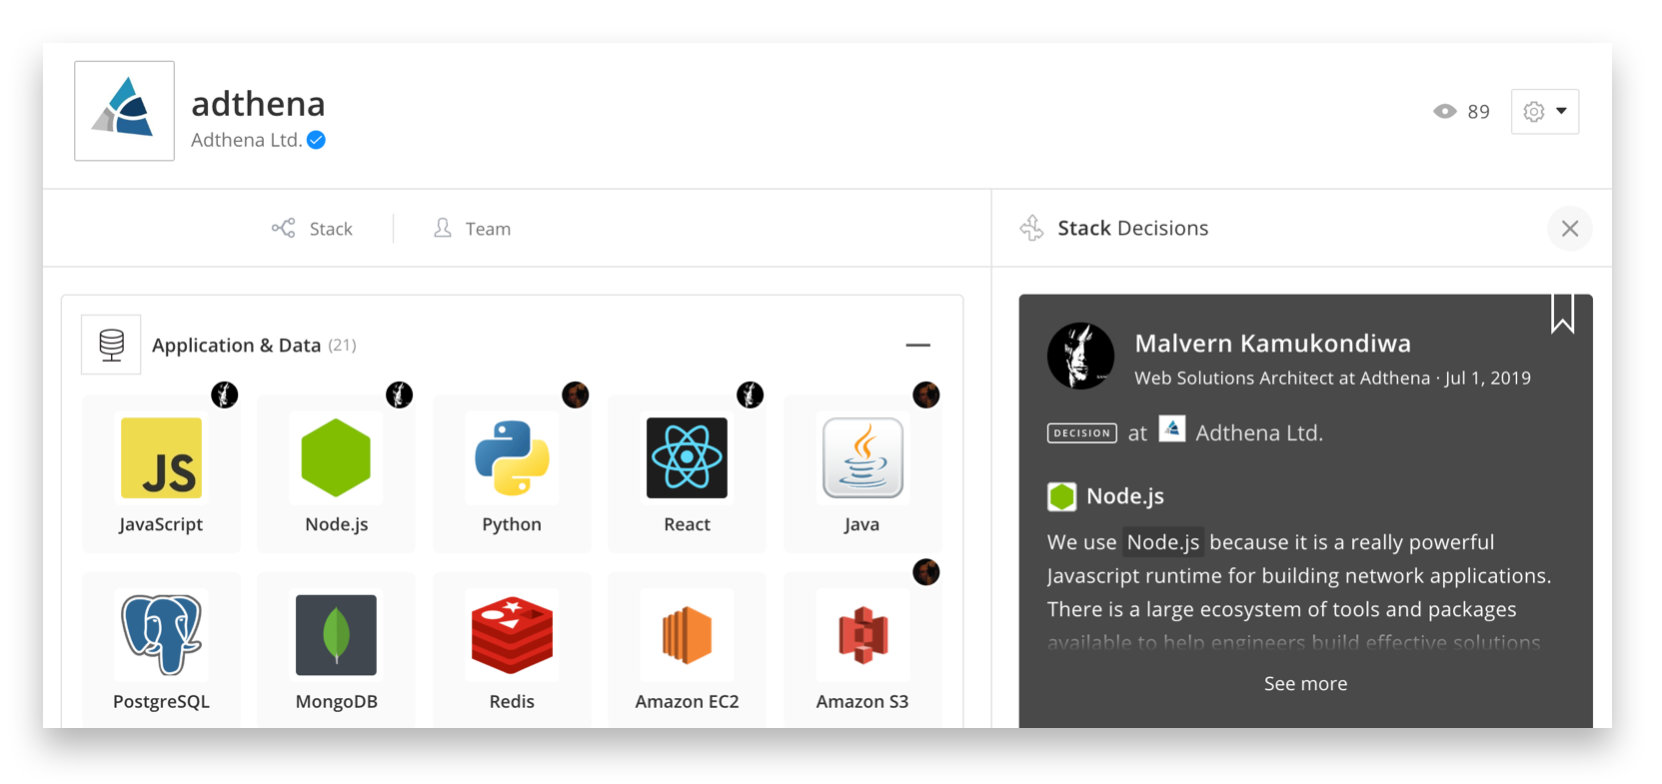Viewport: 1662px width, 784px height.
Task: Click the Application & Data heading text
Action: tap(236, 345)
